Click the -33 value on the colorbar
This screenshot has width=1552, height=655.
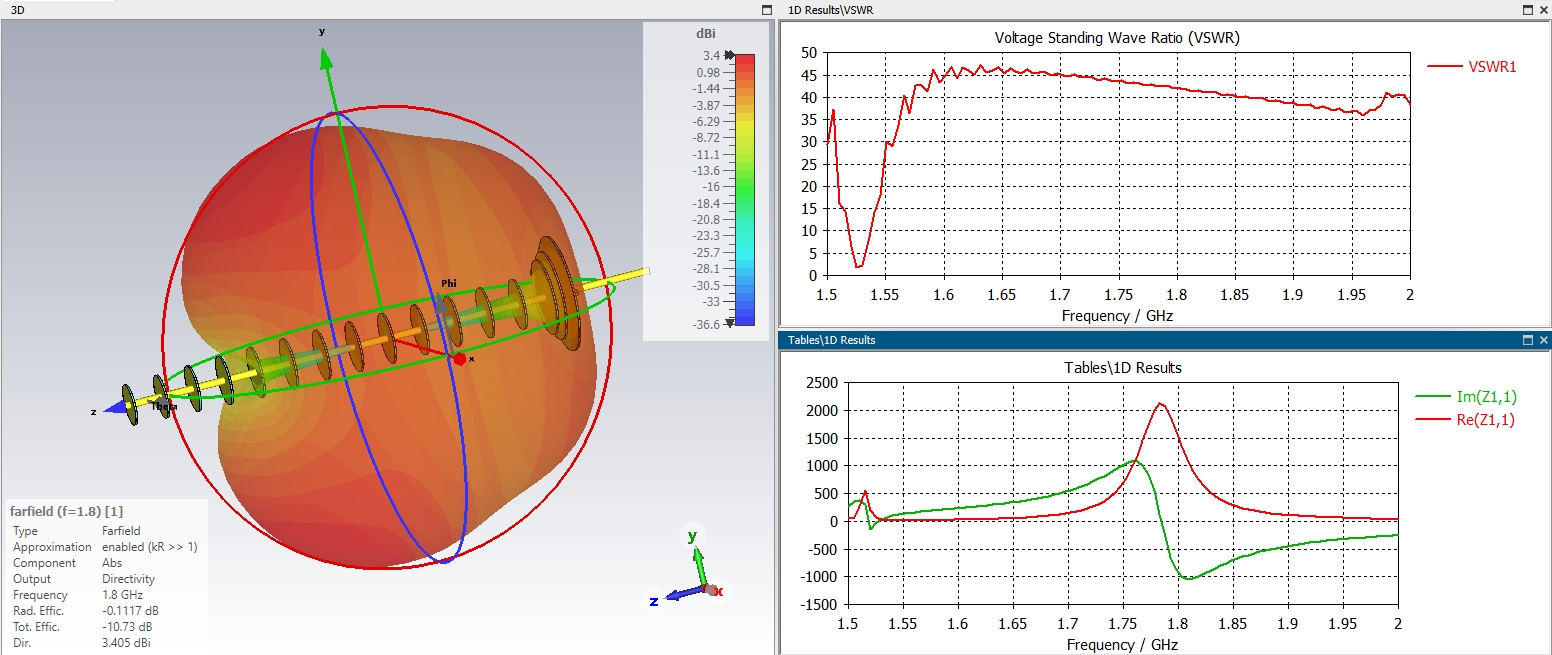click(x=711, y=301)
